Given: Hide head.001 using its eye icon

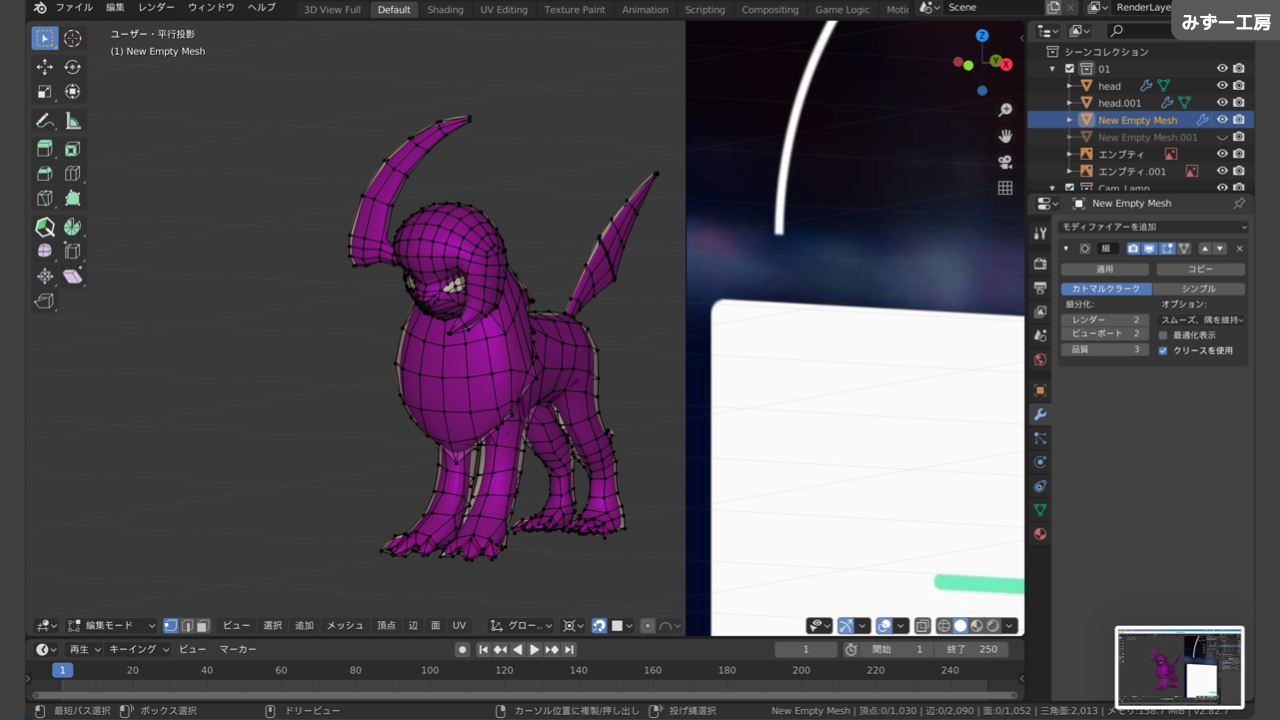Looking at the screenshot, I should point(1222,103).
